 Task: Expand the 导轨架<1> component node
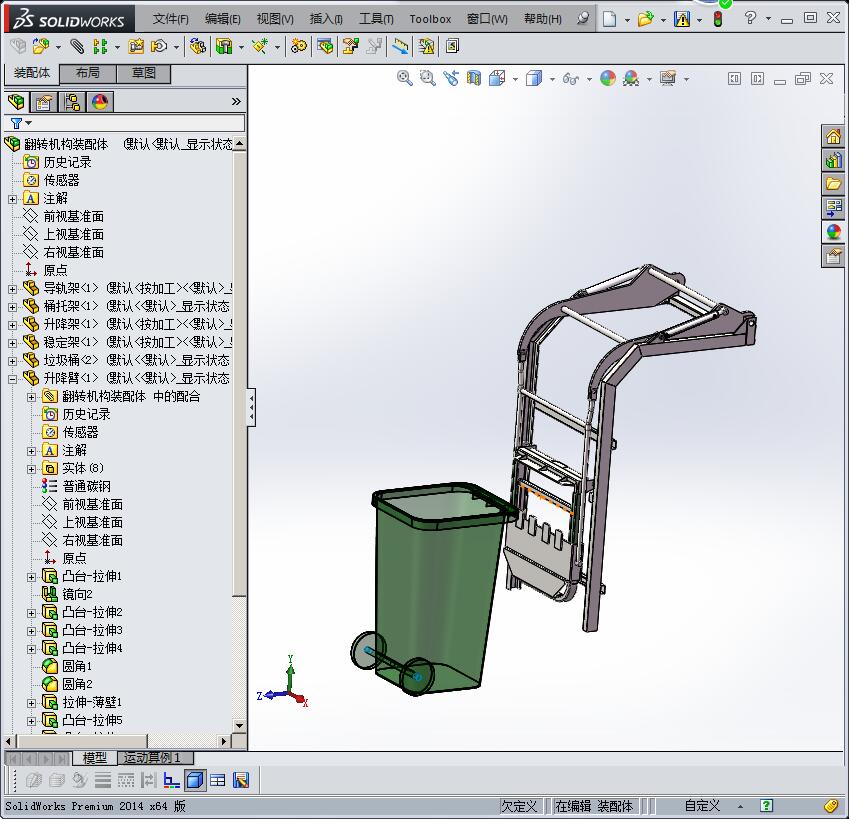pyautogui.click(x=12, y=289)
